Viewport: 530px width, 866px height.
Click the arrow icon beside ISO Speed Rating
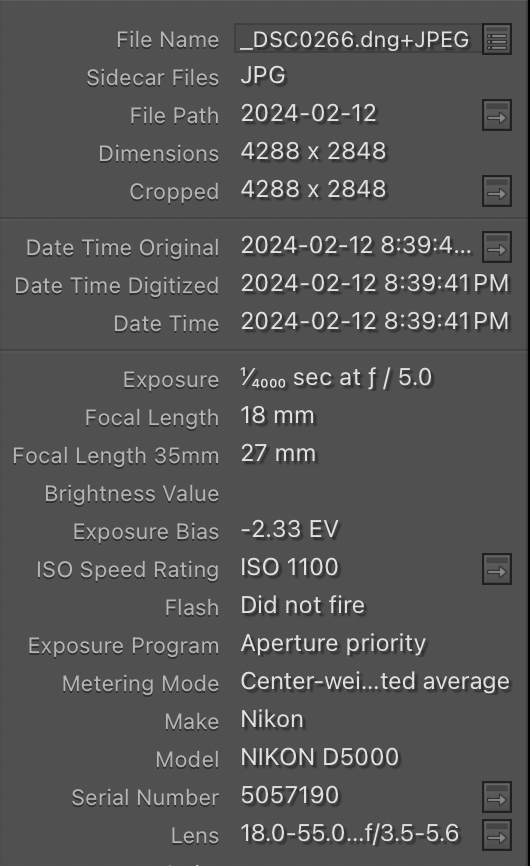tap(497, 569)
